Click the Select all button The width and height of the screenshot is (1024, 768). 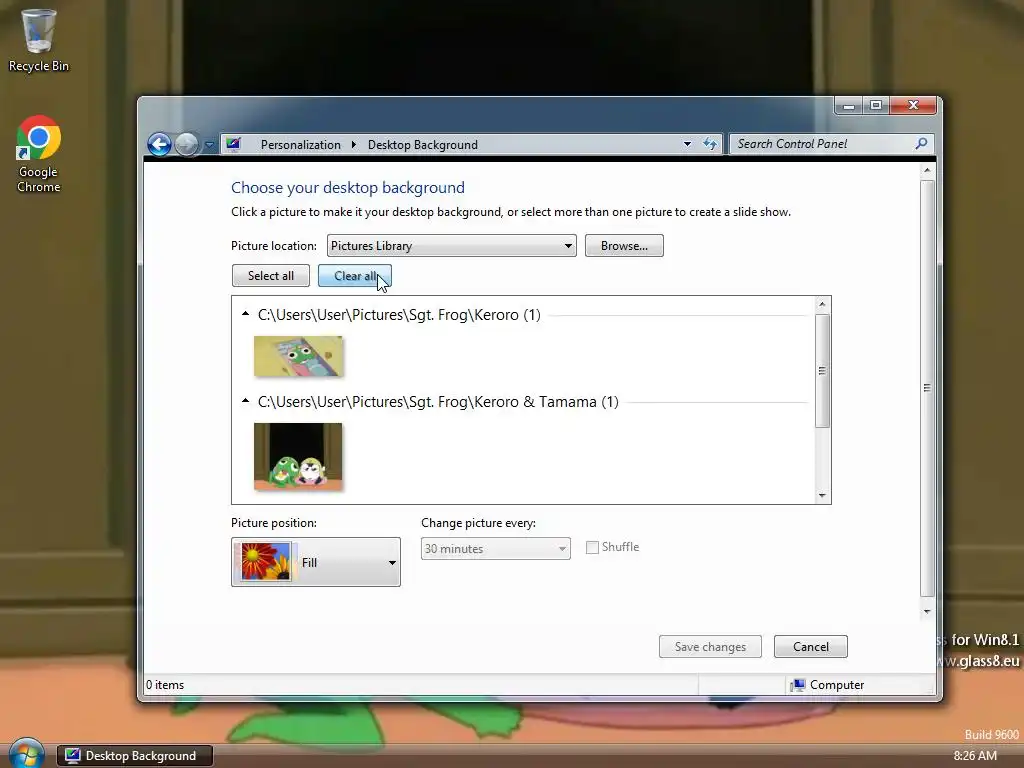pyautogui.click(x=271, y=276)
